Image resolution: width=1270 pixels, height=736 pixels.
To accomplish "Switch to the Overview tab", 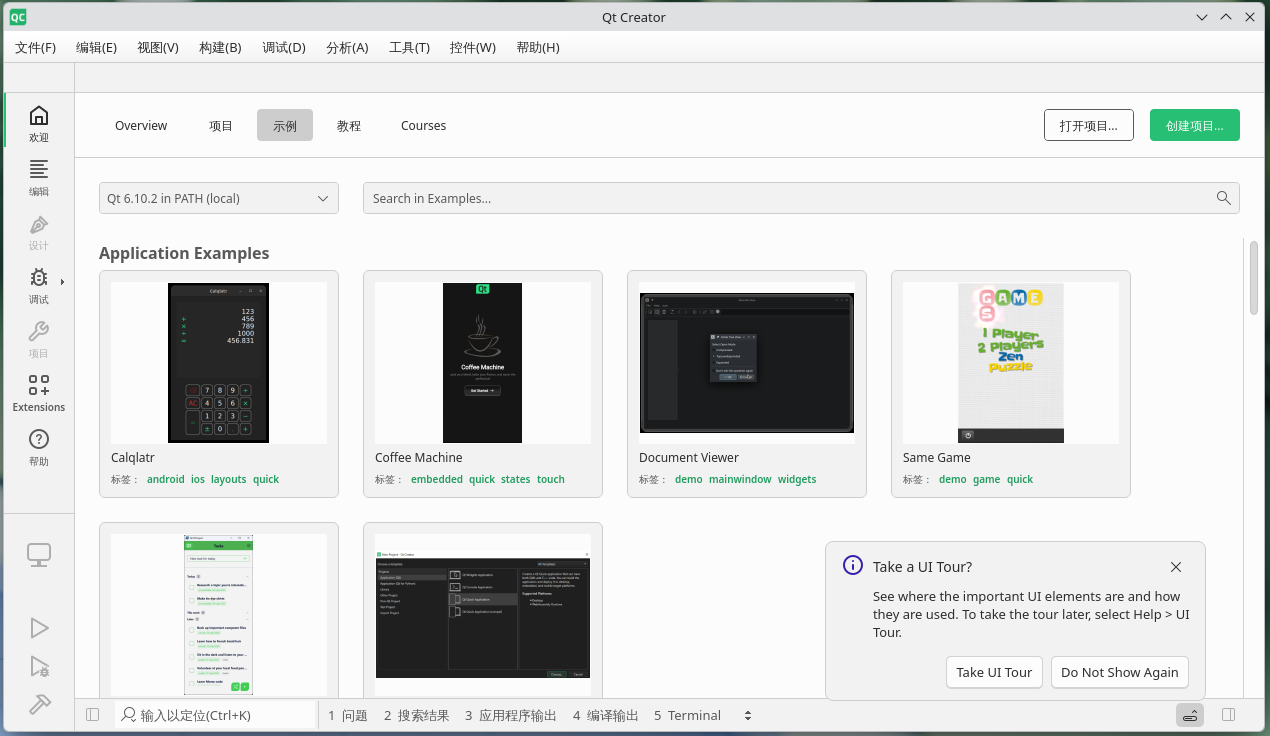I will pyautogui.click(x=141, y=125).
